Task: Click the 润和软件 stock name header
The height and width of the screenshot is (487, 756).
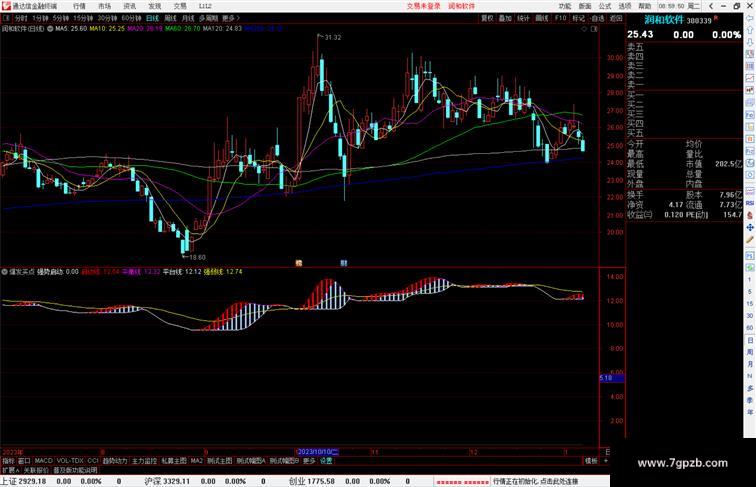Action: 664,20
